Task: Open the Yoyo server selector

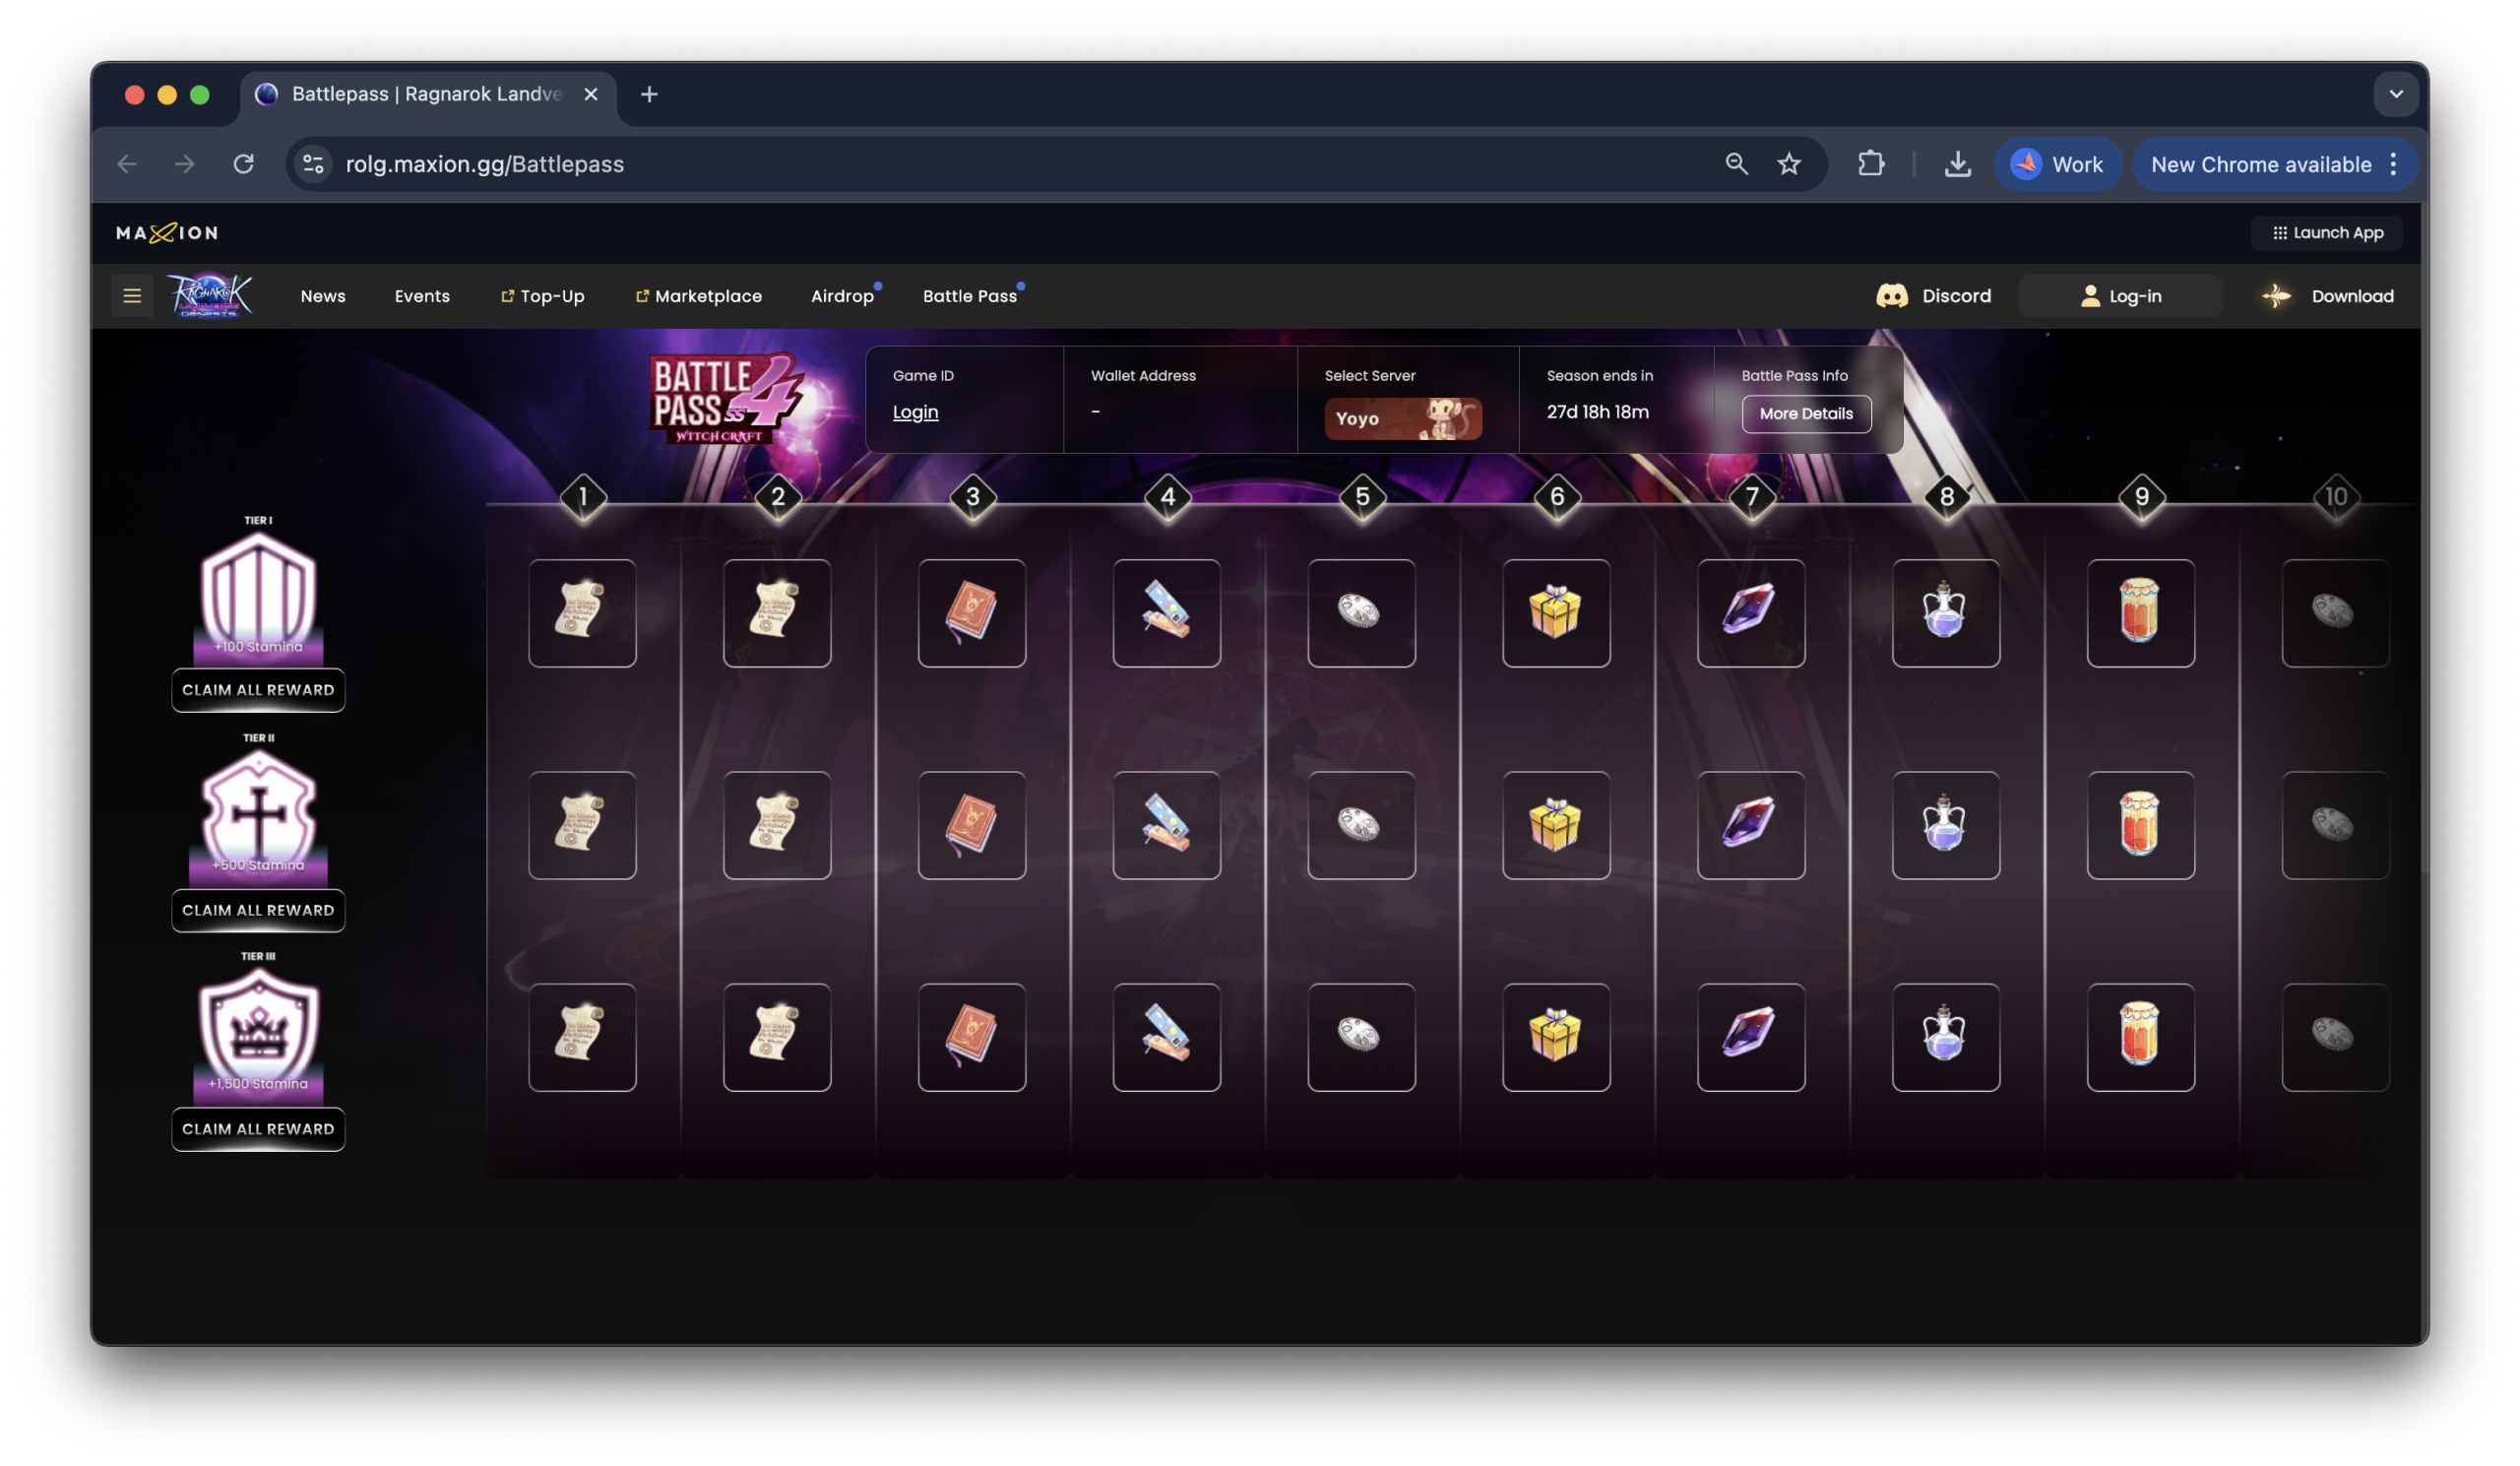Action: (x=1403, y=418)
